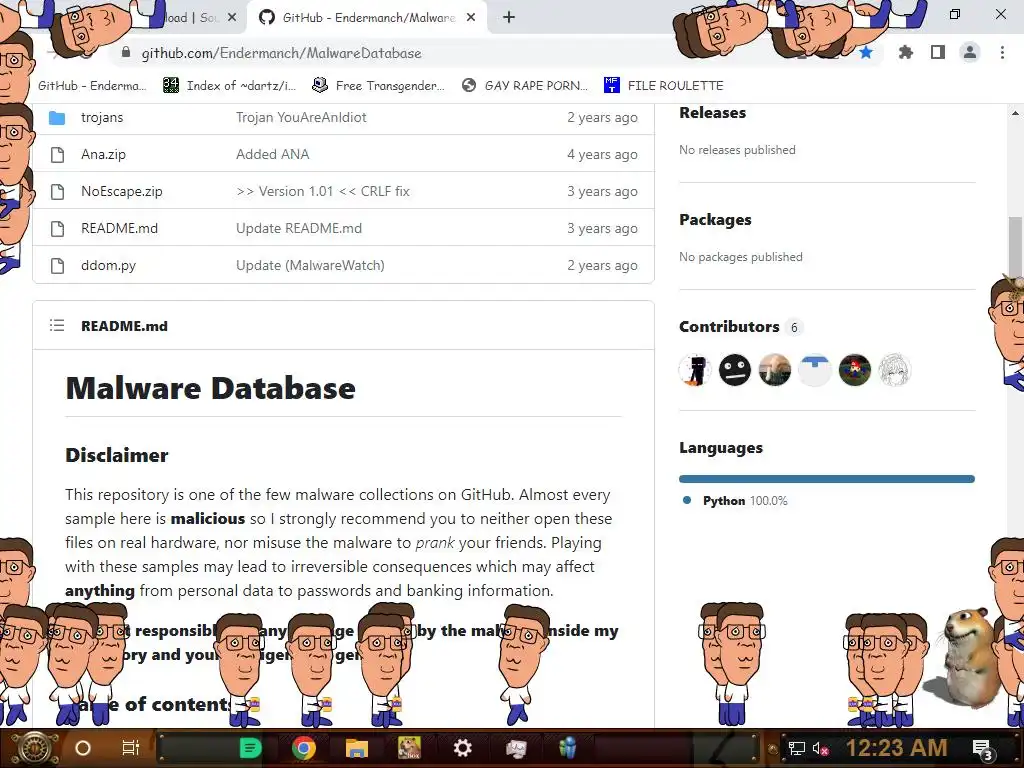This screenshot has height=768, width=1024.
Task: Open a new browser tab
Action: point(509,18)
